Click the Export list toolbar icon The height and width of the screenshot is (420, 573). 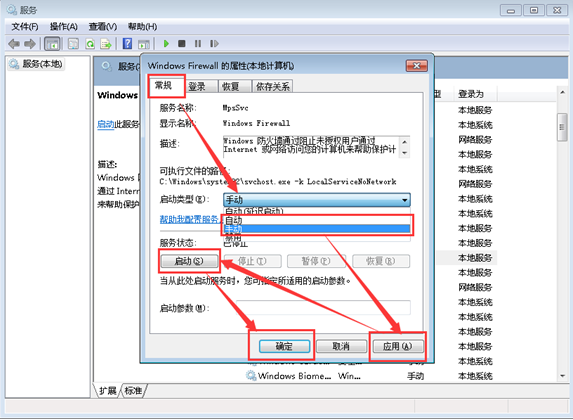(x=106, y=44)
